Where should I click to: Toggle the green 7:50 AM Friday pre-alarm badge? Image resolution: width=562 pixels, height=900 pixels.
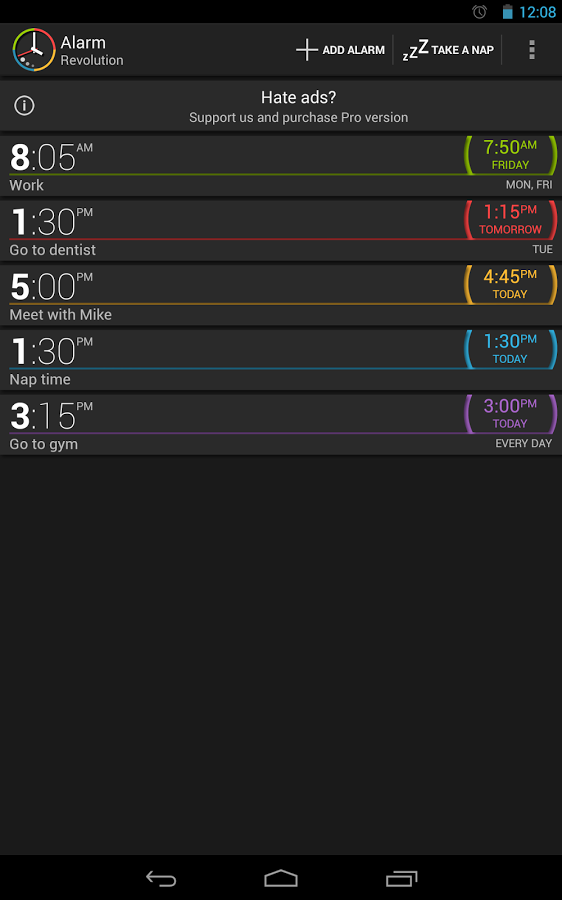[510, 155]
